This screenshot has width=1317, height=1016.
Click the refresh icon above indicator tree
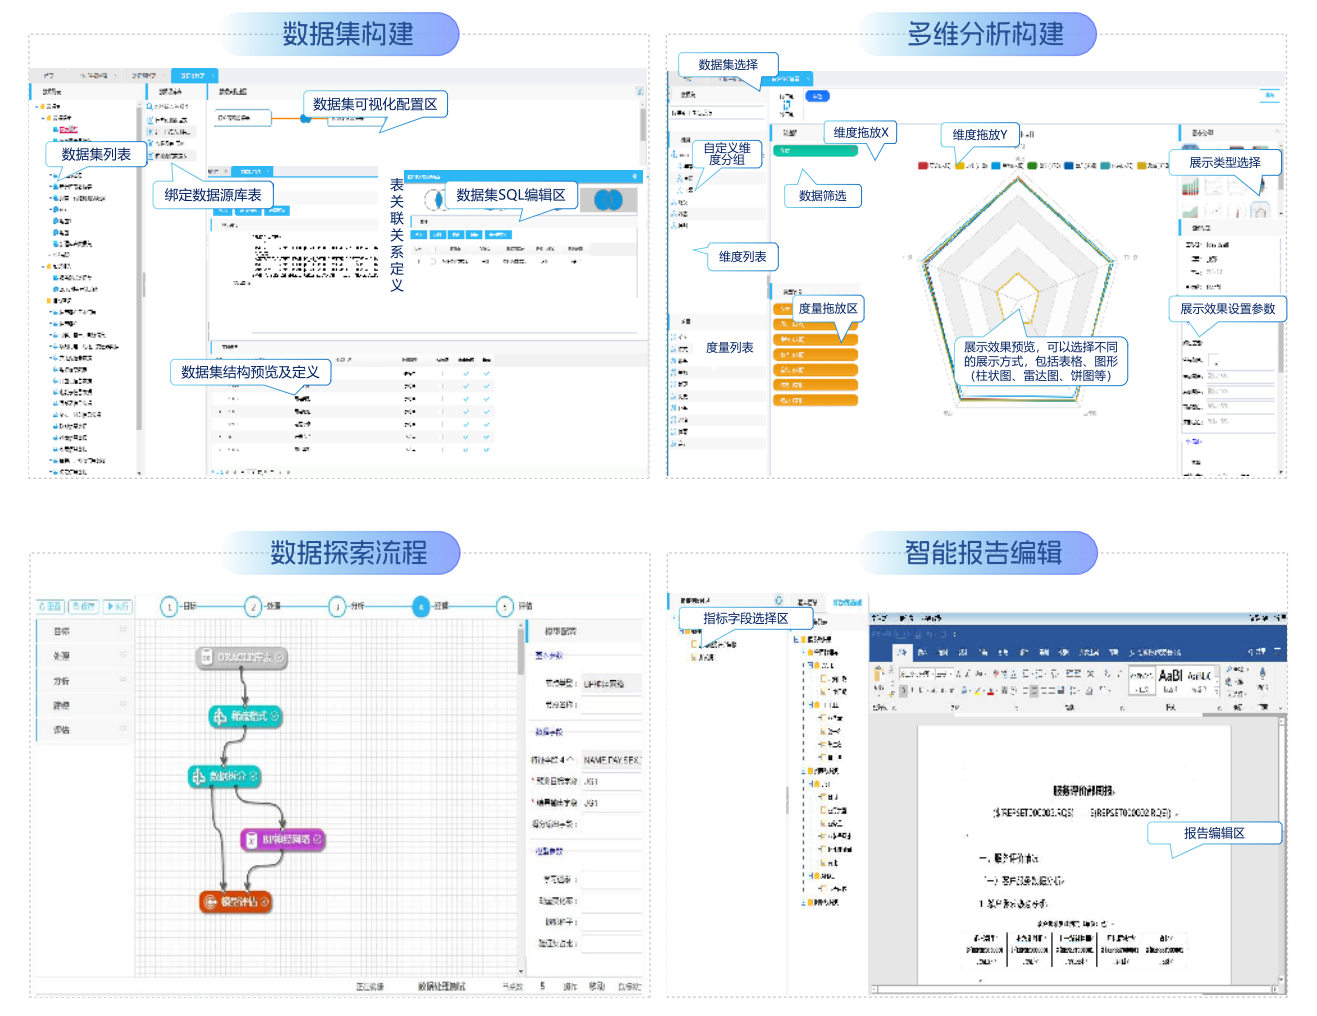pos(779,601)
